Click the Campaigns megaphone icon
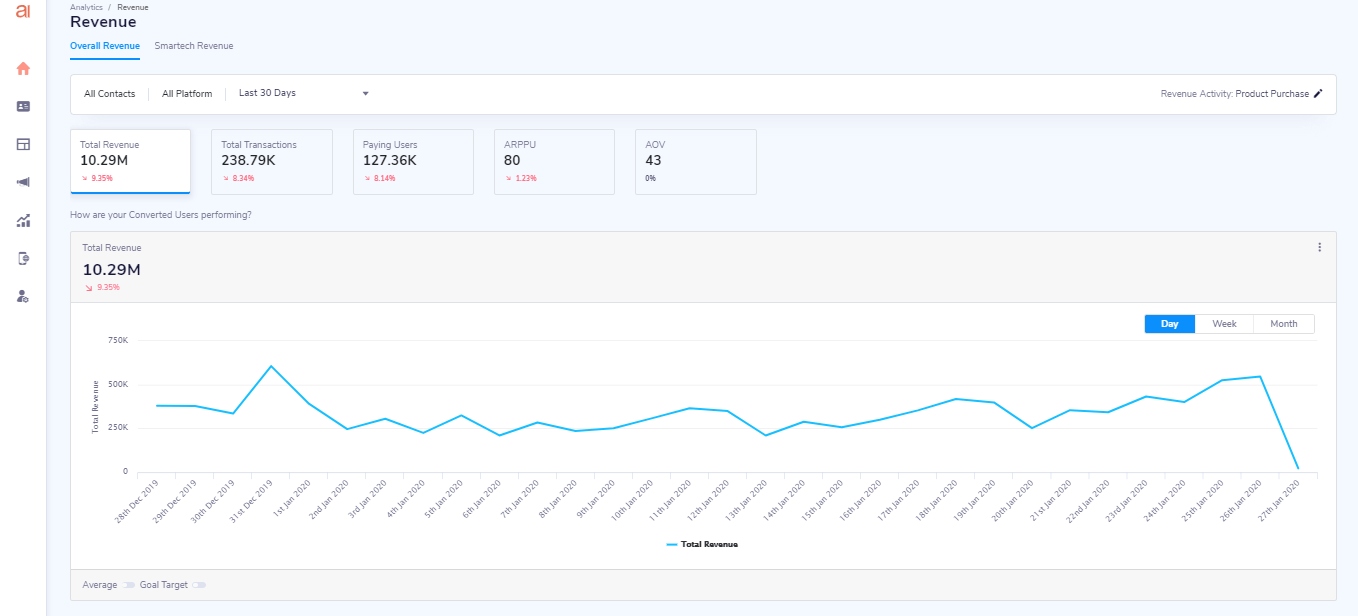1358x616 pixels. (22, 182)
